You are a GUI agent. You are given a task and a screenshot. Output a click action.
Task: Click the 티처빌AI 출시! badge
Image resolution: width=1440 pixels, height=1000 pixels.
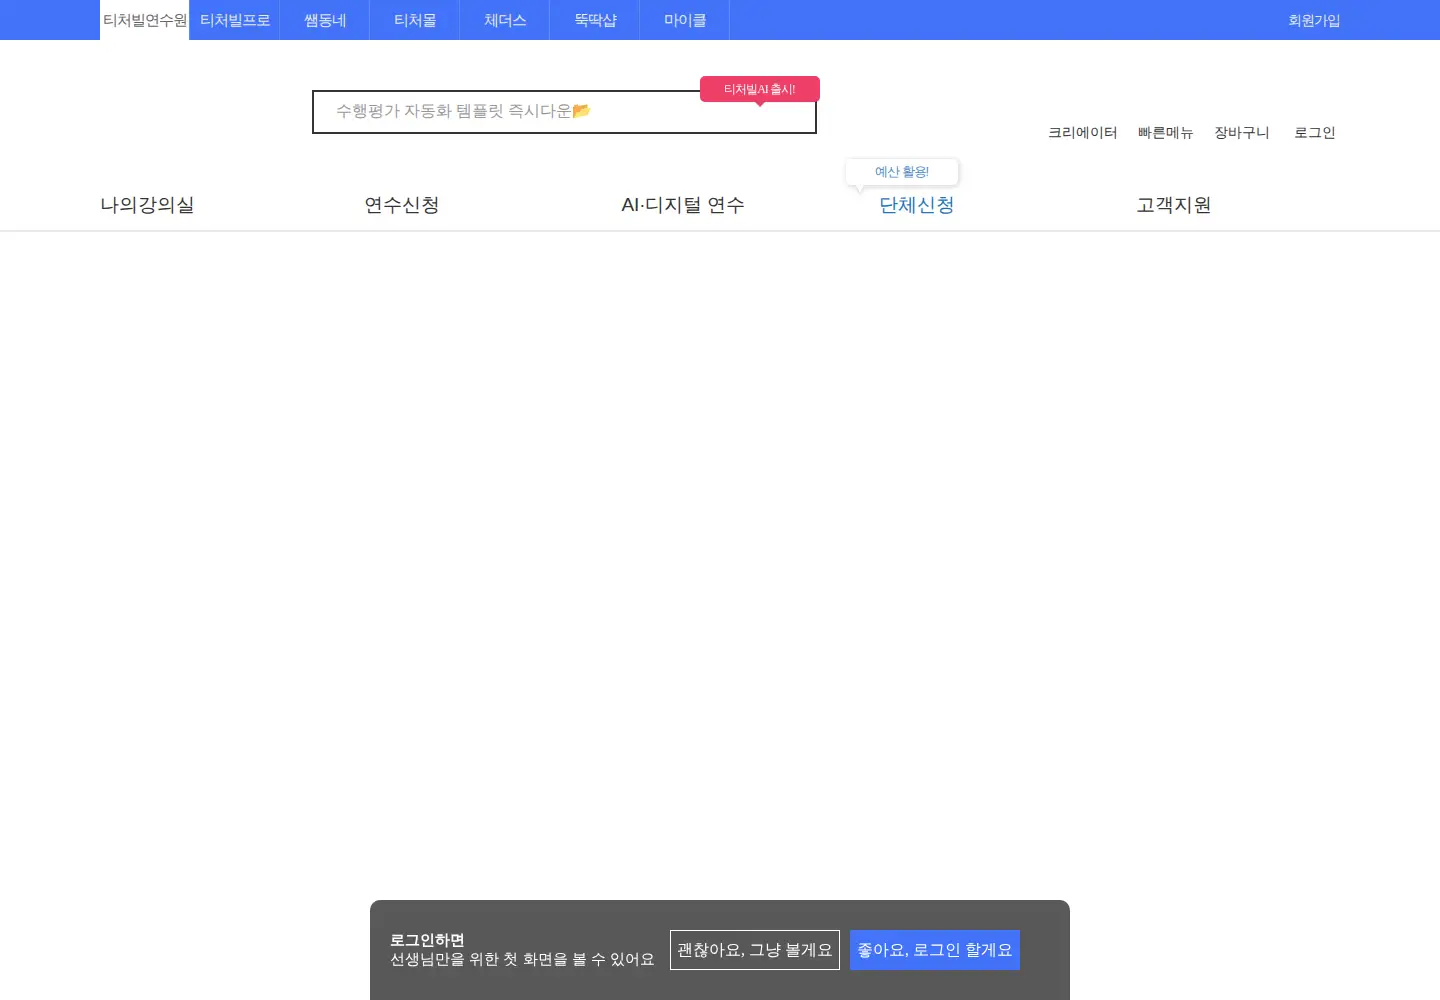(760, 89)
